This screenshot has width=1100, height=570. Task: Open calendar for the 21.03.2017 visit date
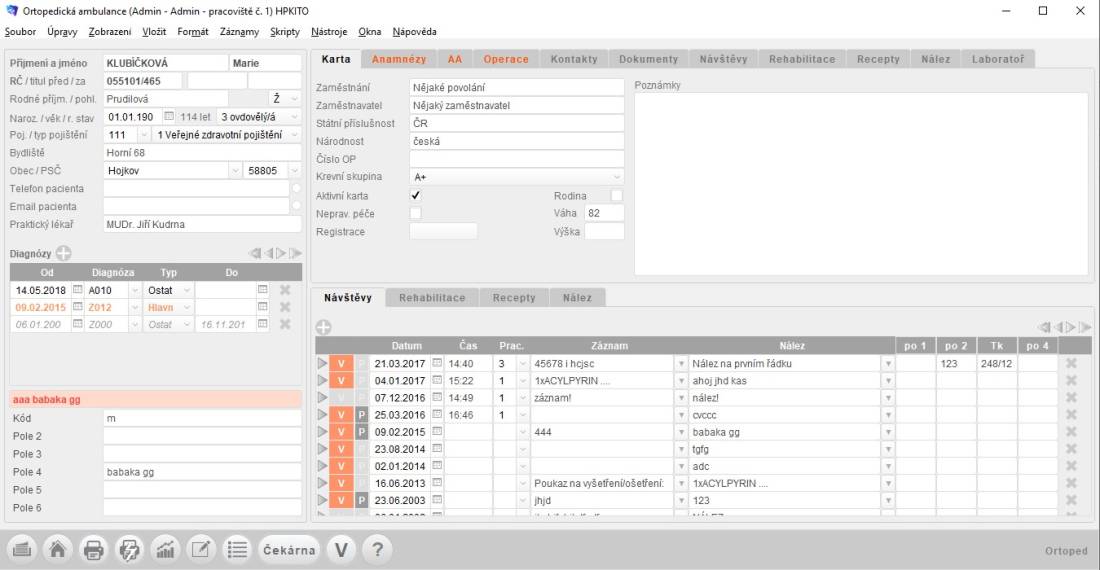coord(436,364)
